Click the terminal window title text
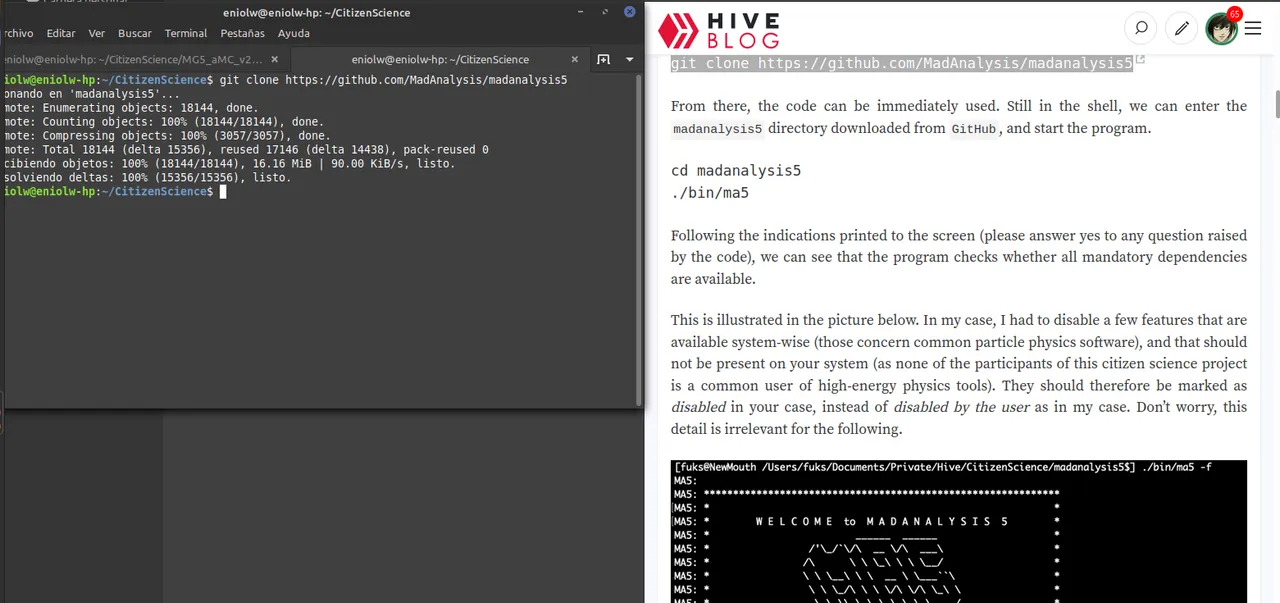Image resolution: width=1280 pixels, height=603 pixels. coord(317,13)
